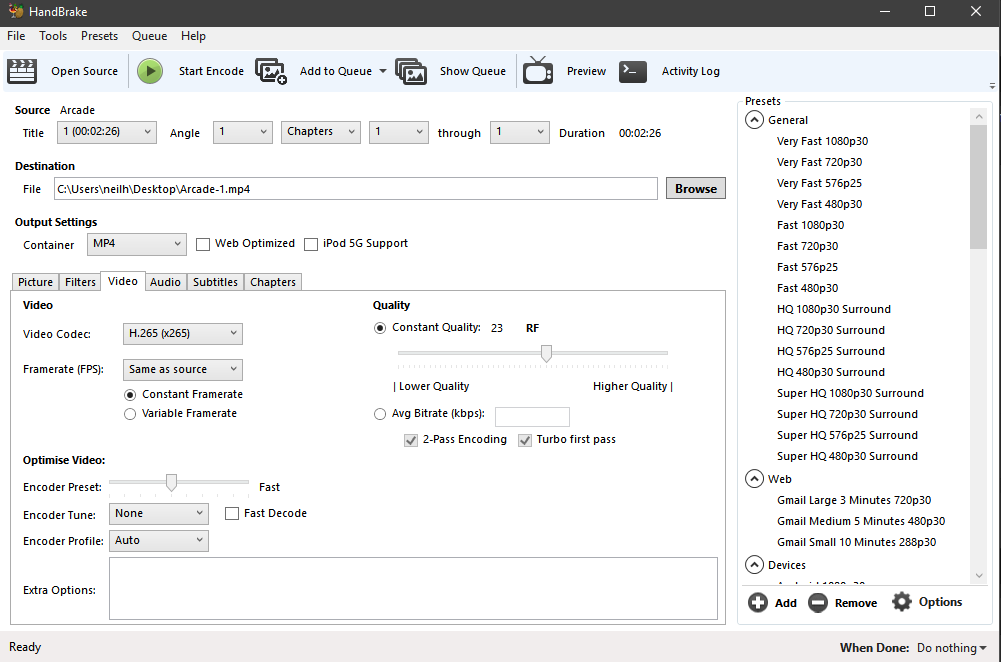Click the plus icon for Add preset
This screenshot has height=662, width=1001.
[758, 602]
